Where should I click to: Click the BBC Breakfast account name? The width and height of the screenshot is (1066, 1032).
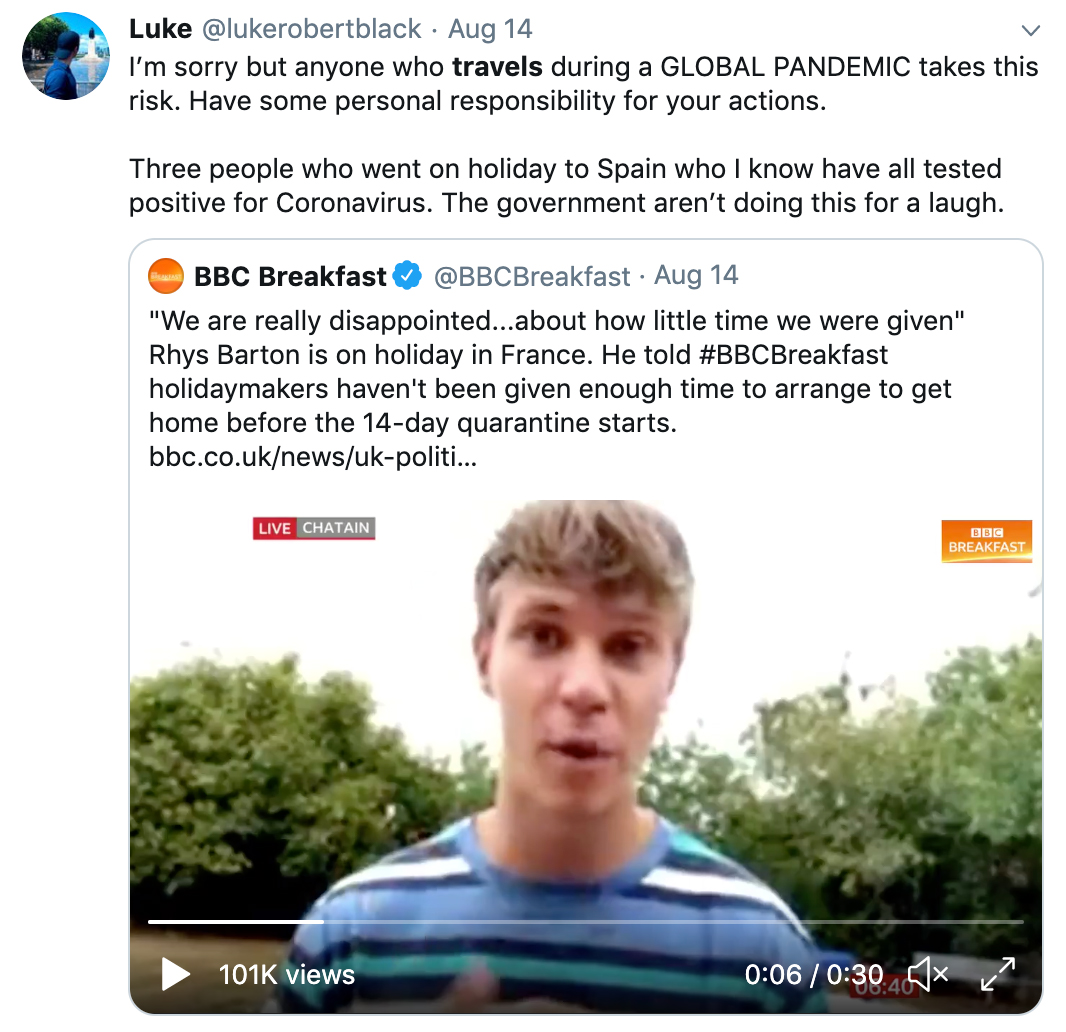290,276
